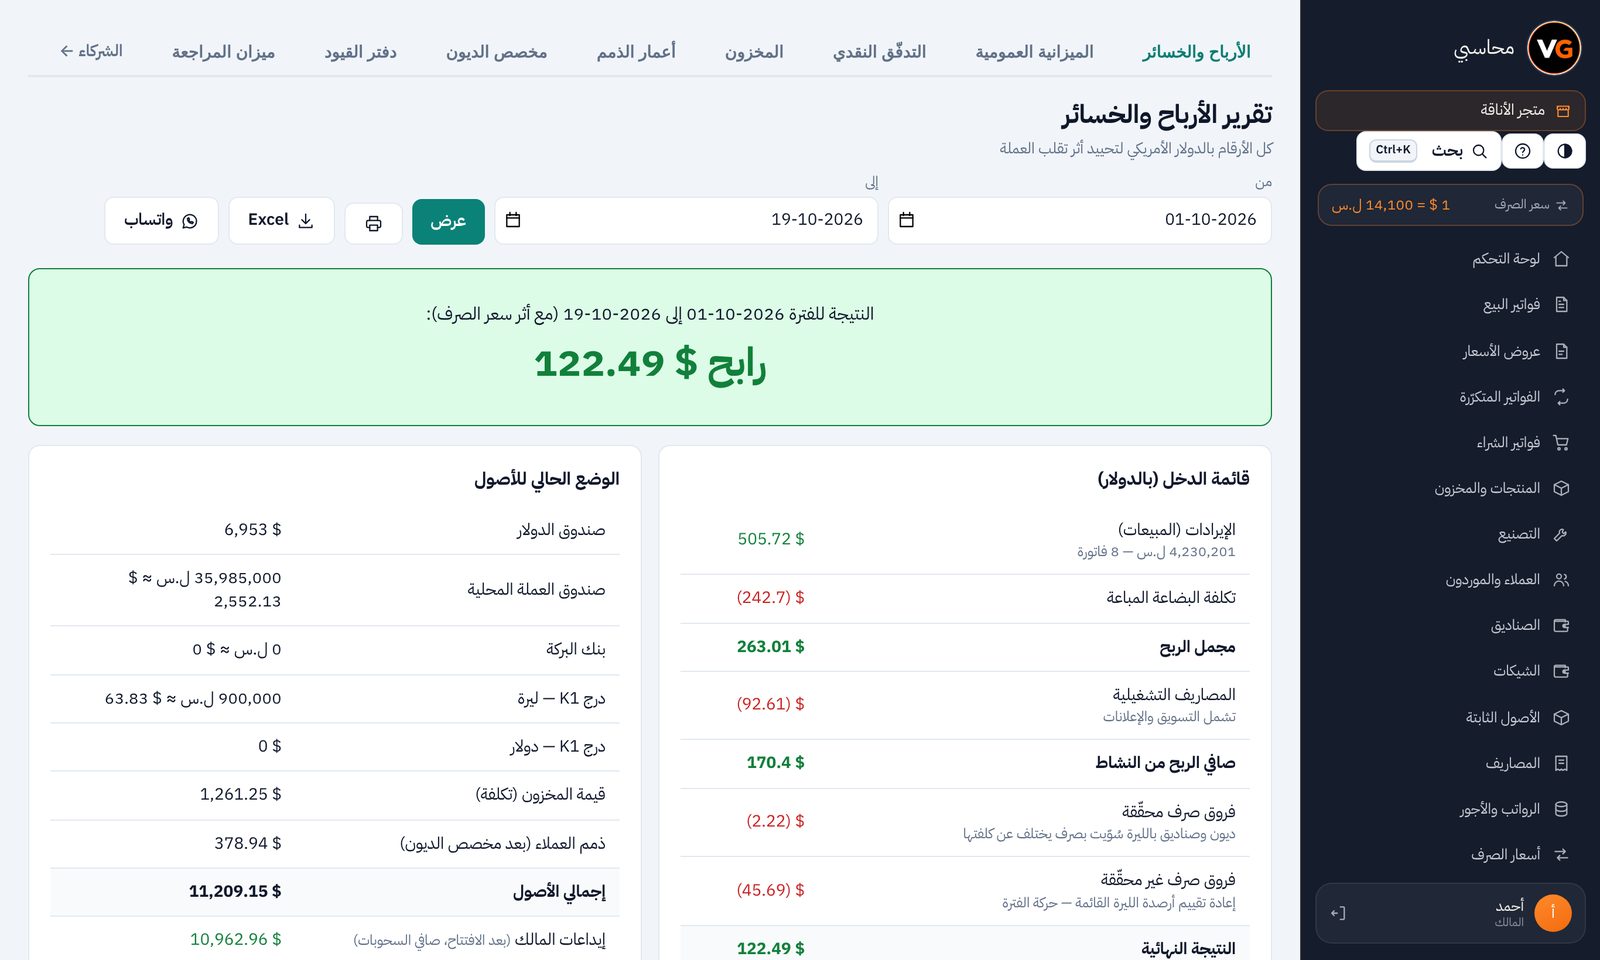The width and height of the screenshot is (1600, 960).
Task: Share report via واتساب button
Action: 161,220
